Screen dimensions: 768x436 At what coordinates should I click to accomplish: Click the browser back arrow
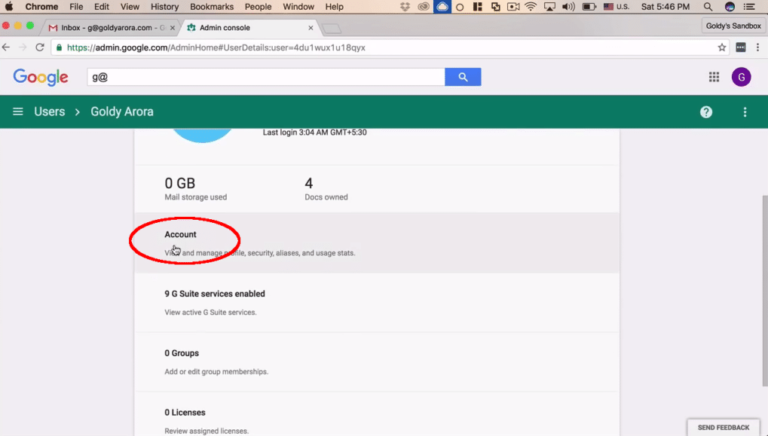click(x=6, y=48)
